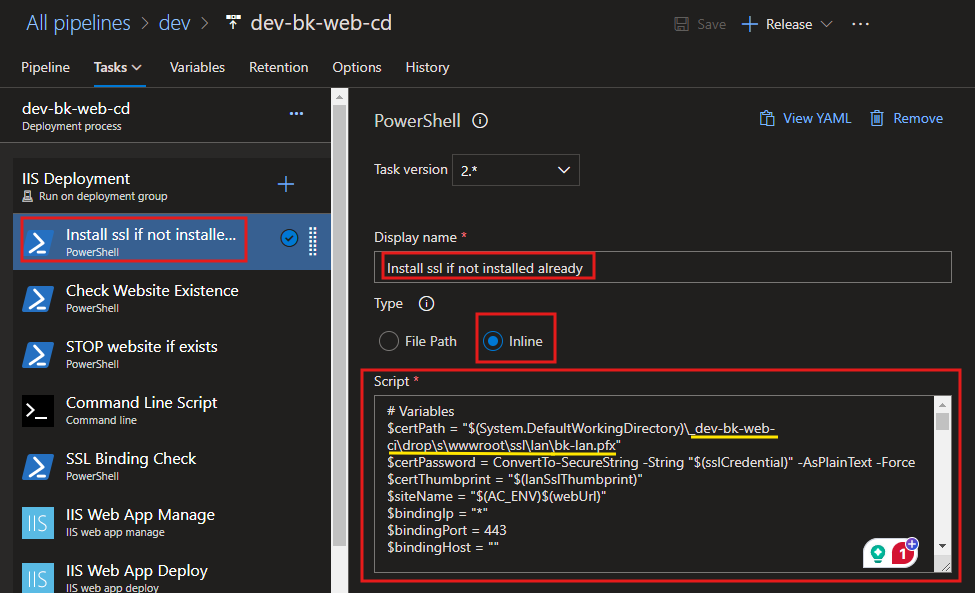Screen dimensions: 975x593
Task: Click the script box scroll up arrow
Action: pyautogui.click(x=943, y=404)
